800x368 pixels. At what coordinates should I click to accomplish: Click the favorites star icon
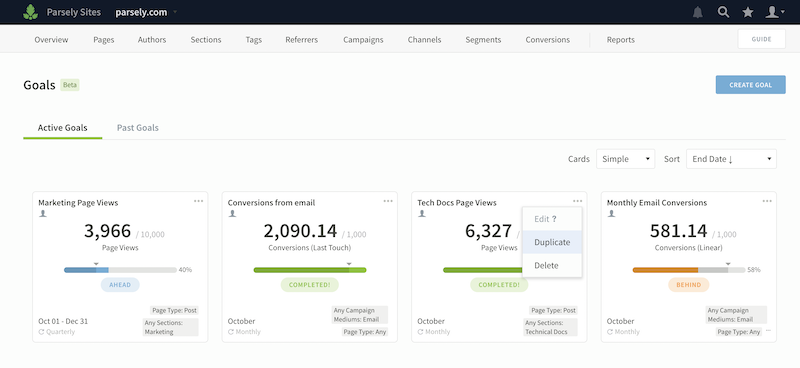click(748, 12)
